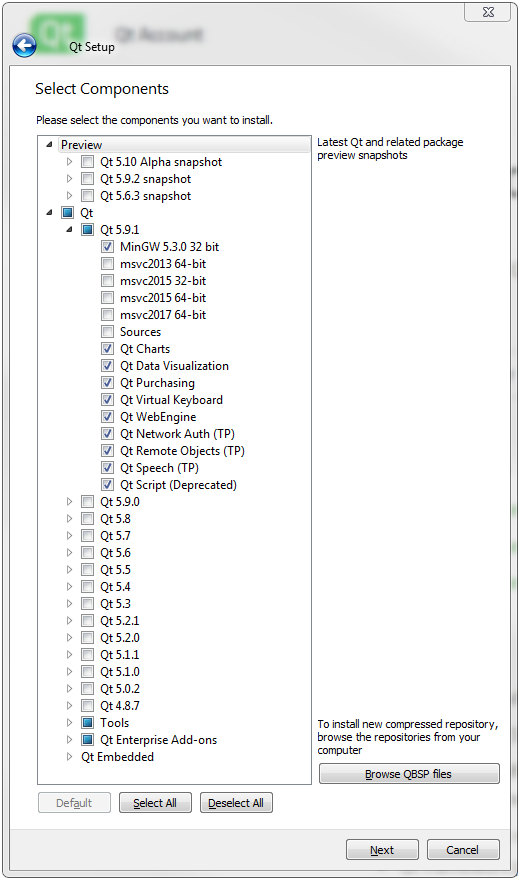
Task: Expand the Qt 5.10 Alpha snapshot node
Action: 69,162
